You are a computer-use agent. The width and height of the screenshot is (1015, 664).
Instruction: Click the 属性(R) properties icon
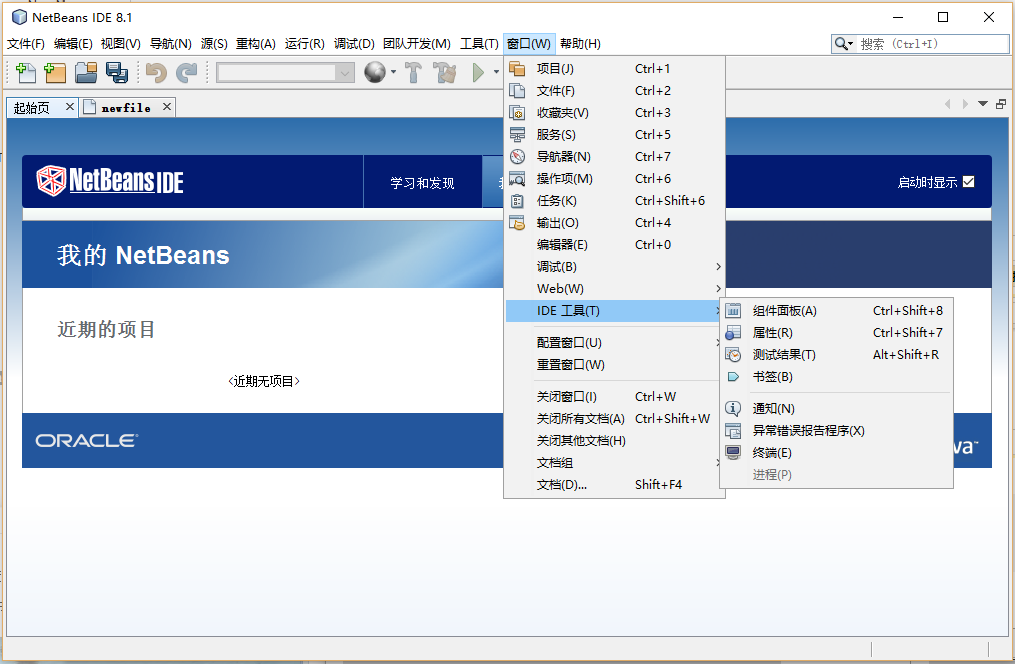[733, 333]
